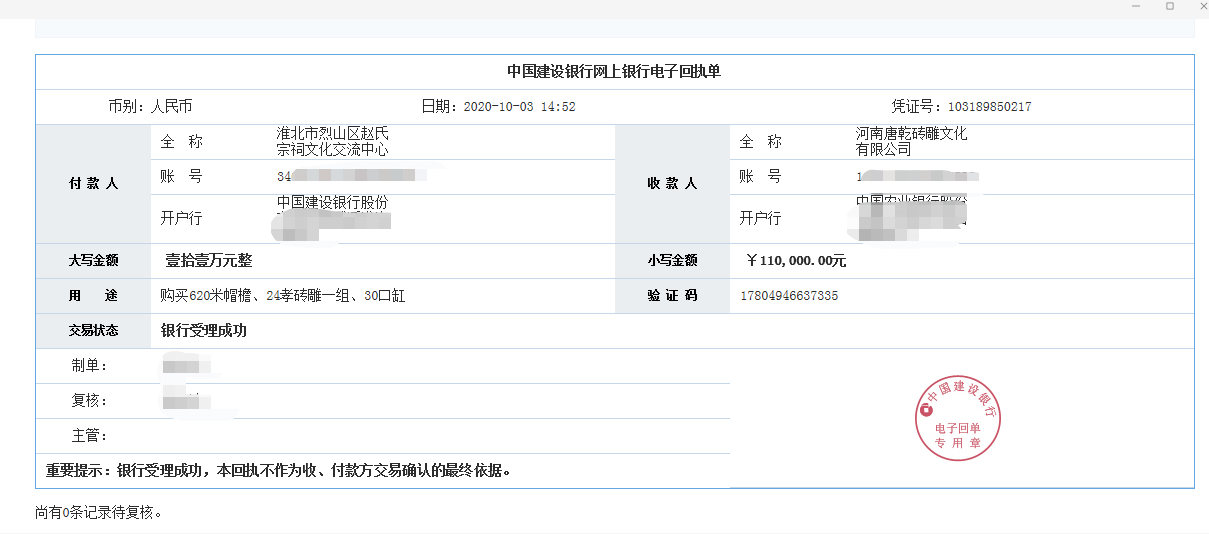Click payer's 账号 label
This screenshot has height=534, width=1209.
(181, 177)
